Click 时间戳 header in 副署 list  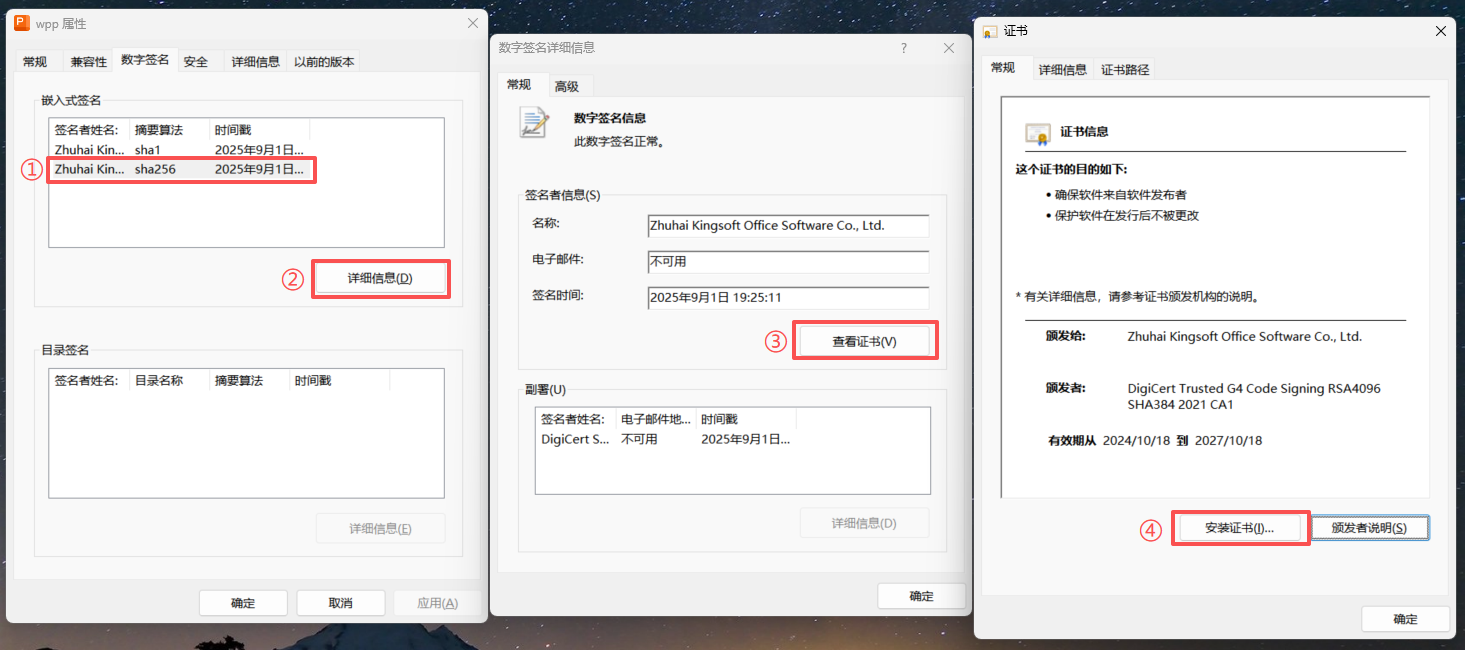[x=745, y=419]
